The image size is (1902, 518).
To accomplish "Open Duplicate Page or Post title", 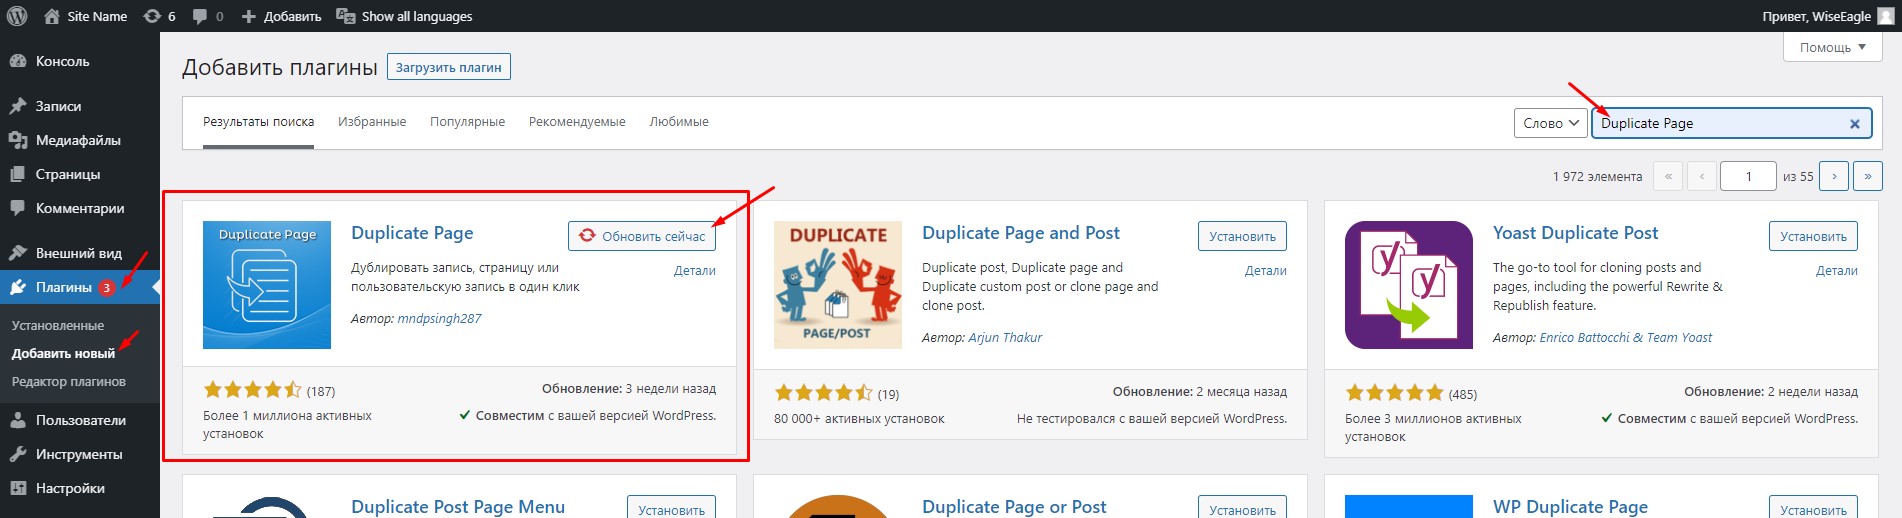I will [1014, 507].
